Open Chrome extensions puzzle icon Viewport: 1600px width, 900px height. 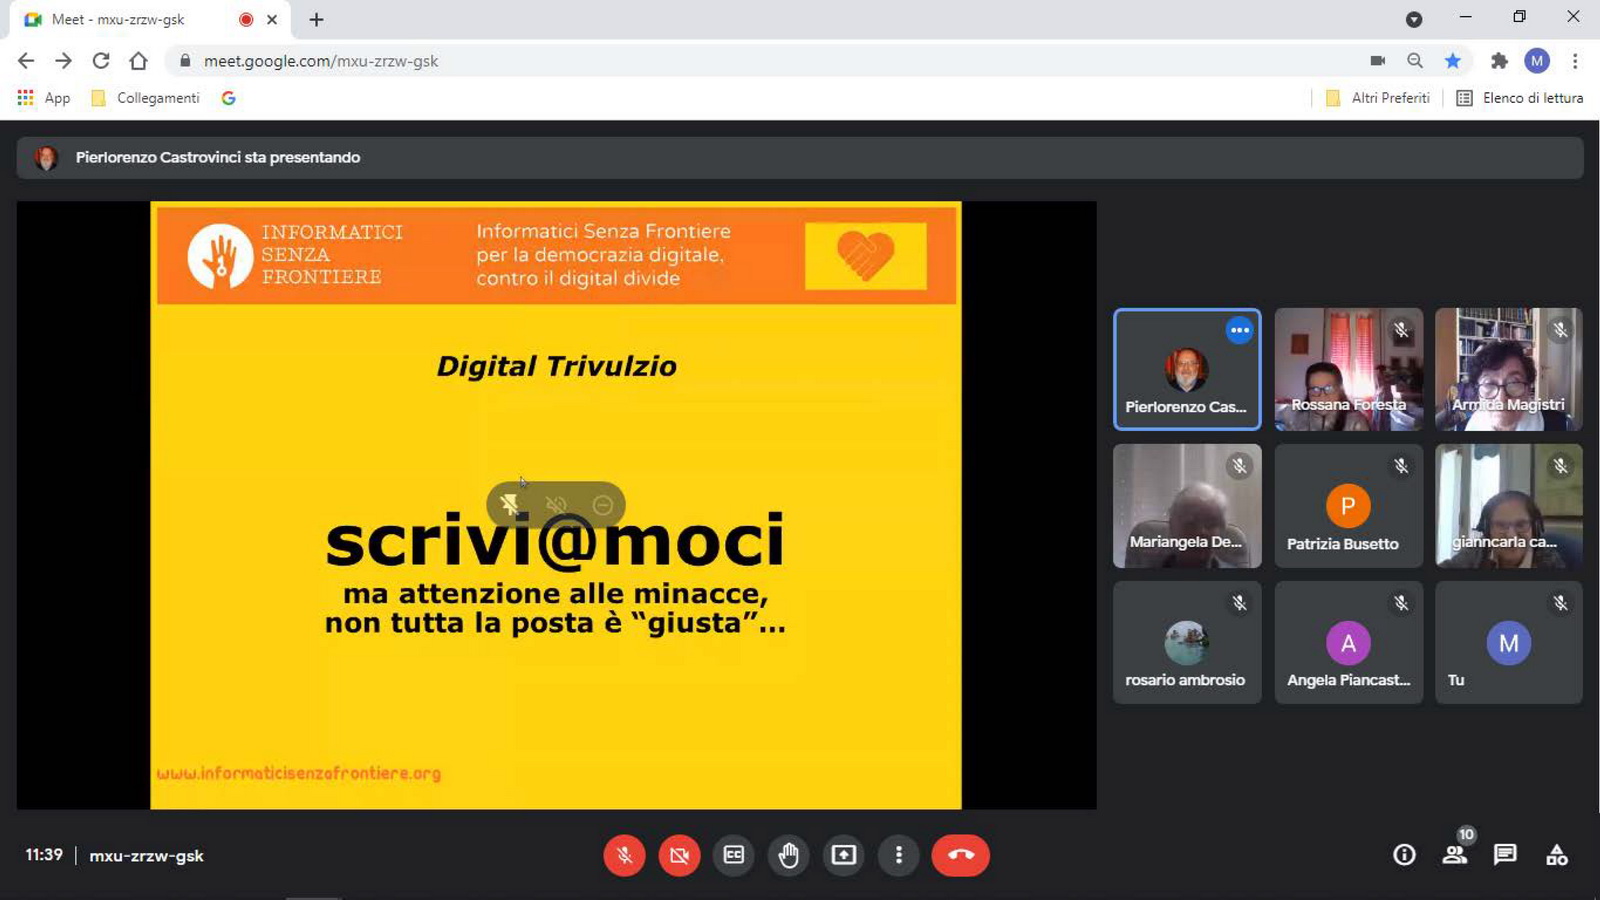coord(1498,61)
